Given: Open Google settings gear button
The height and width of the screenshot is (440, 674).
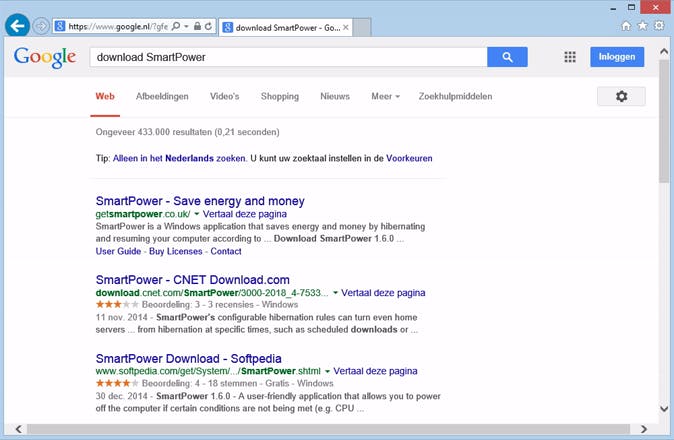Looking at the screenshot, I should tap(621, 96).
